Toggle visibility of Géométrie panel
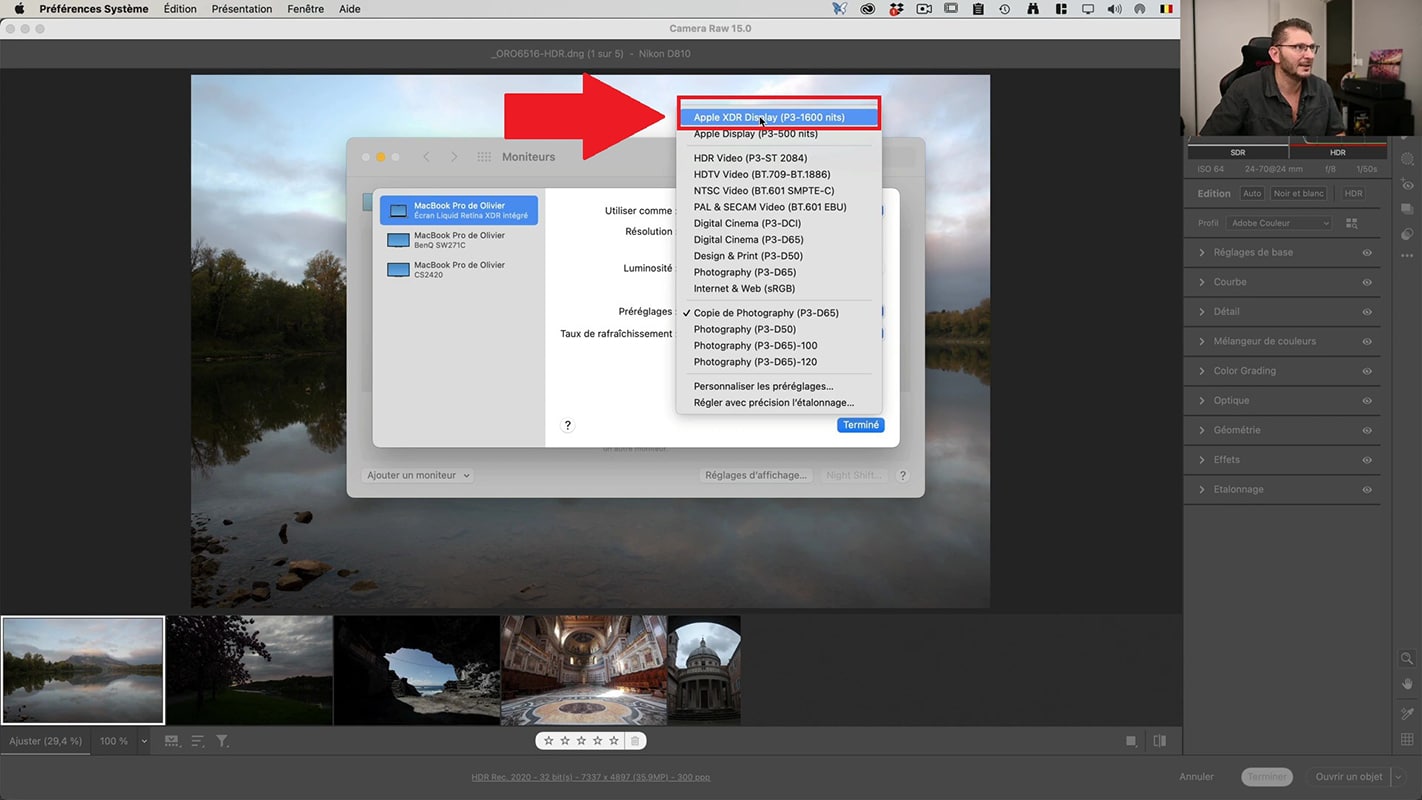The width and height of the screenshot is (1422, 800). (x=1367, y=430)
